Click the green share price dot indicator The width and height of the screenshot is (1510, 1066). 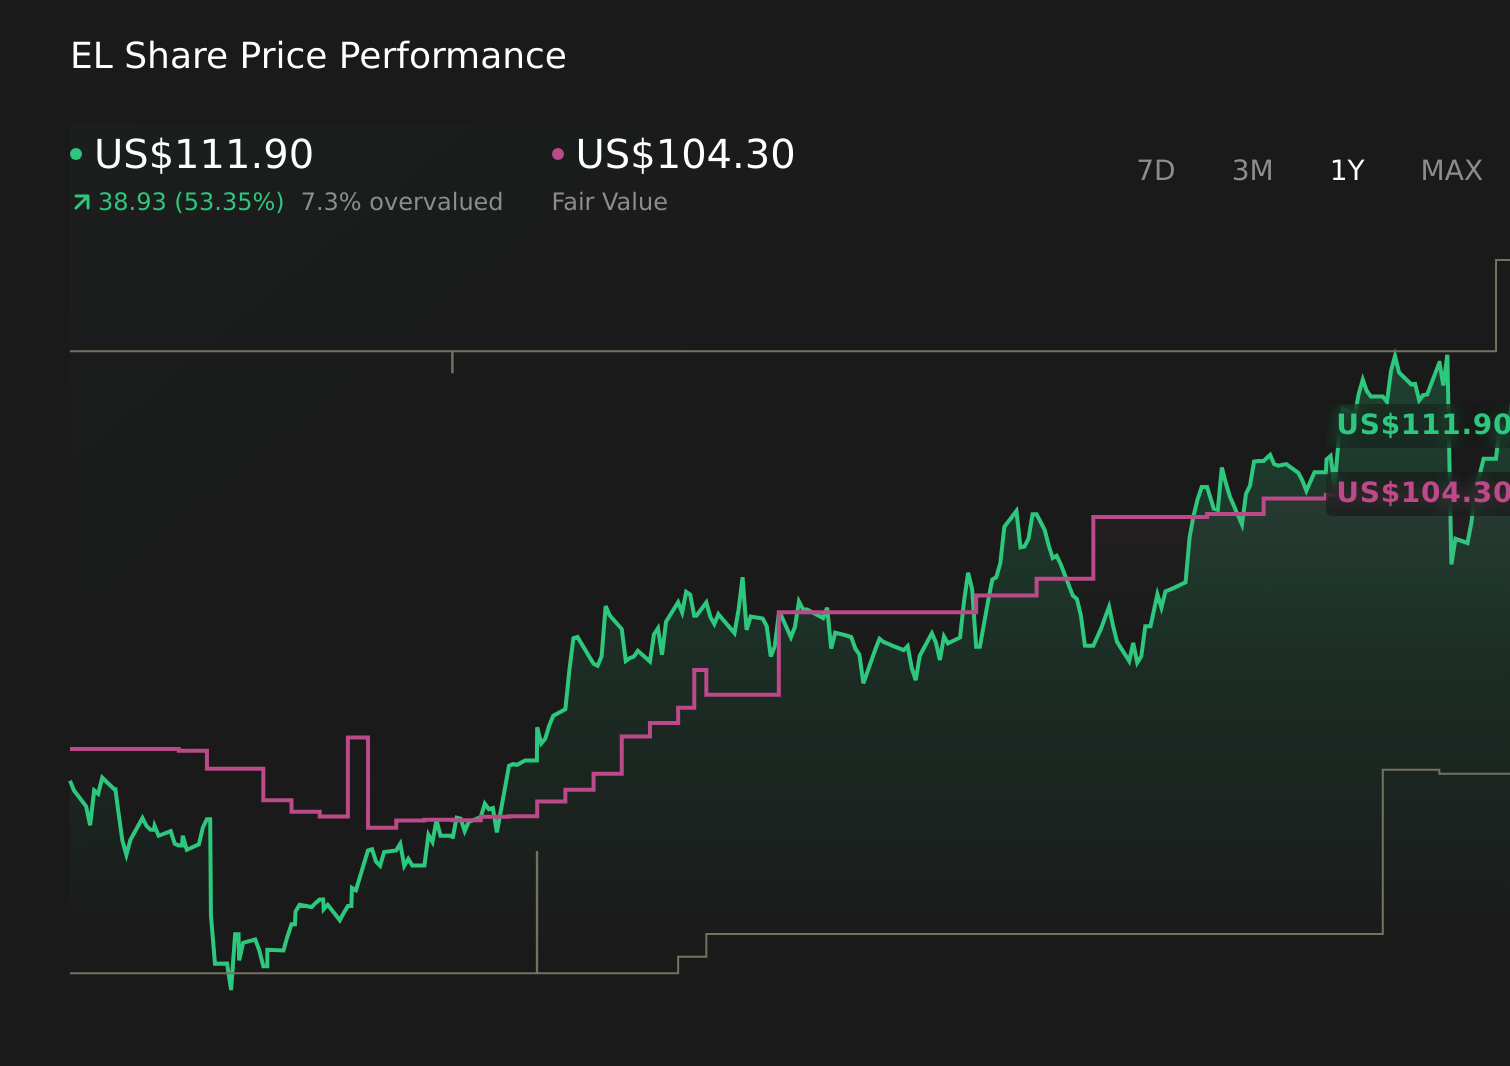[x=77, y=155]
